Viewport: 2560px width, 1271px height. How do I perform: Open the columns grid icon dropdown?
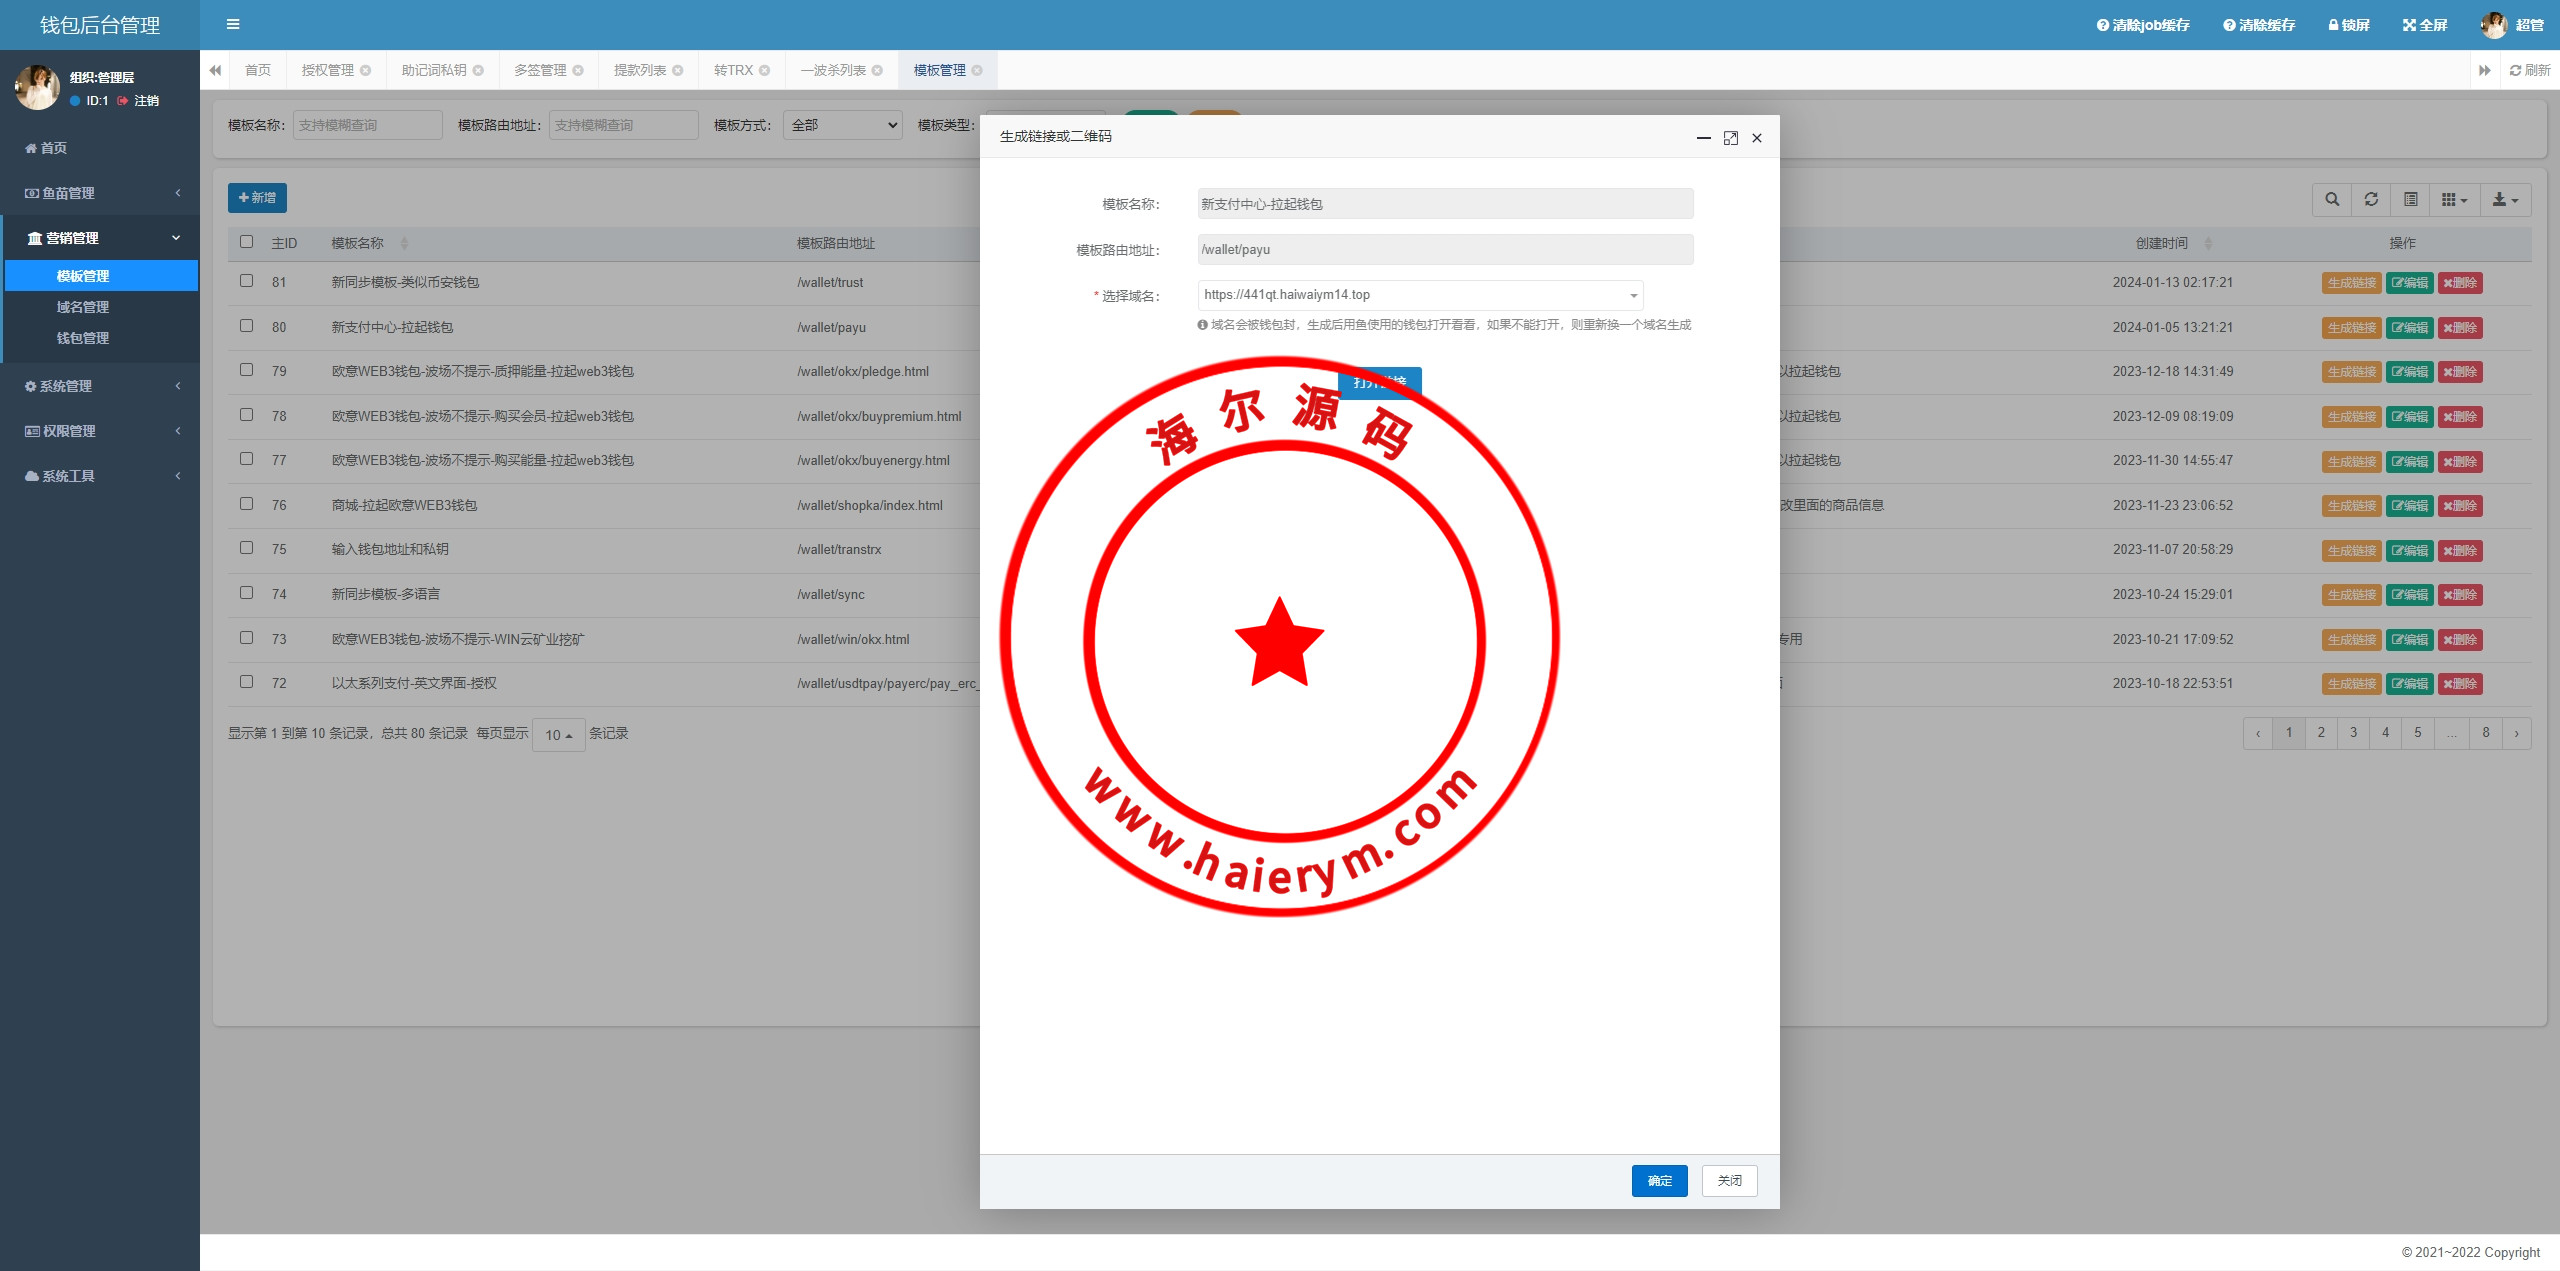[x=2453, y=199]
